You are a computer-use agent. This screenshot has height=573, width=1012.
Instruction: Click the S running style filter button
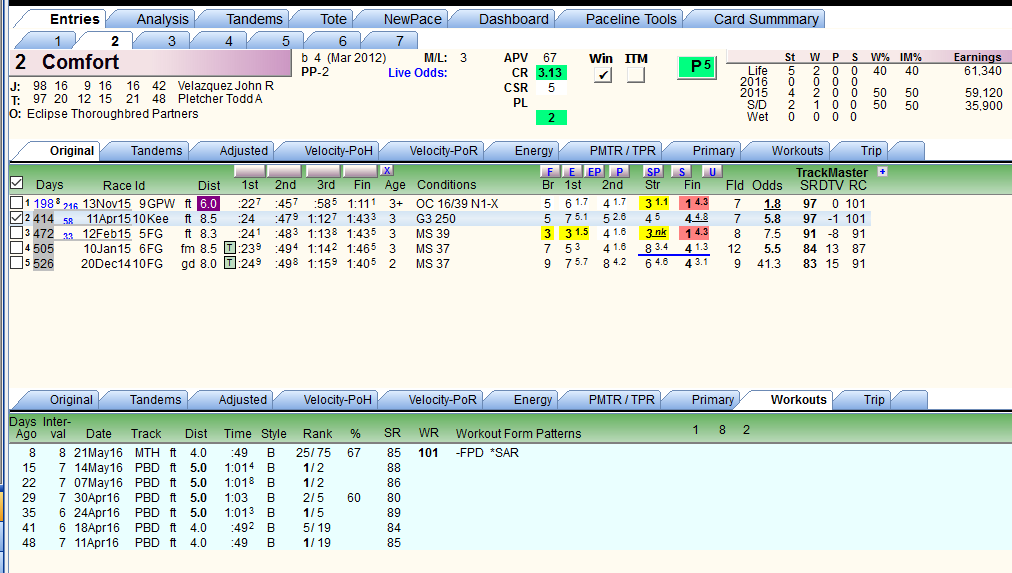click(x=682, y=172)
